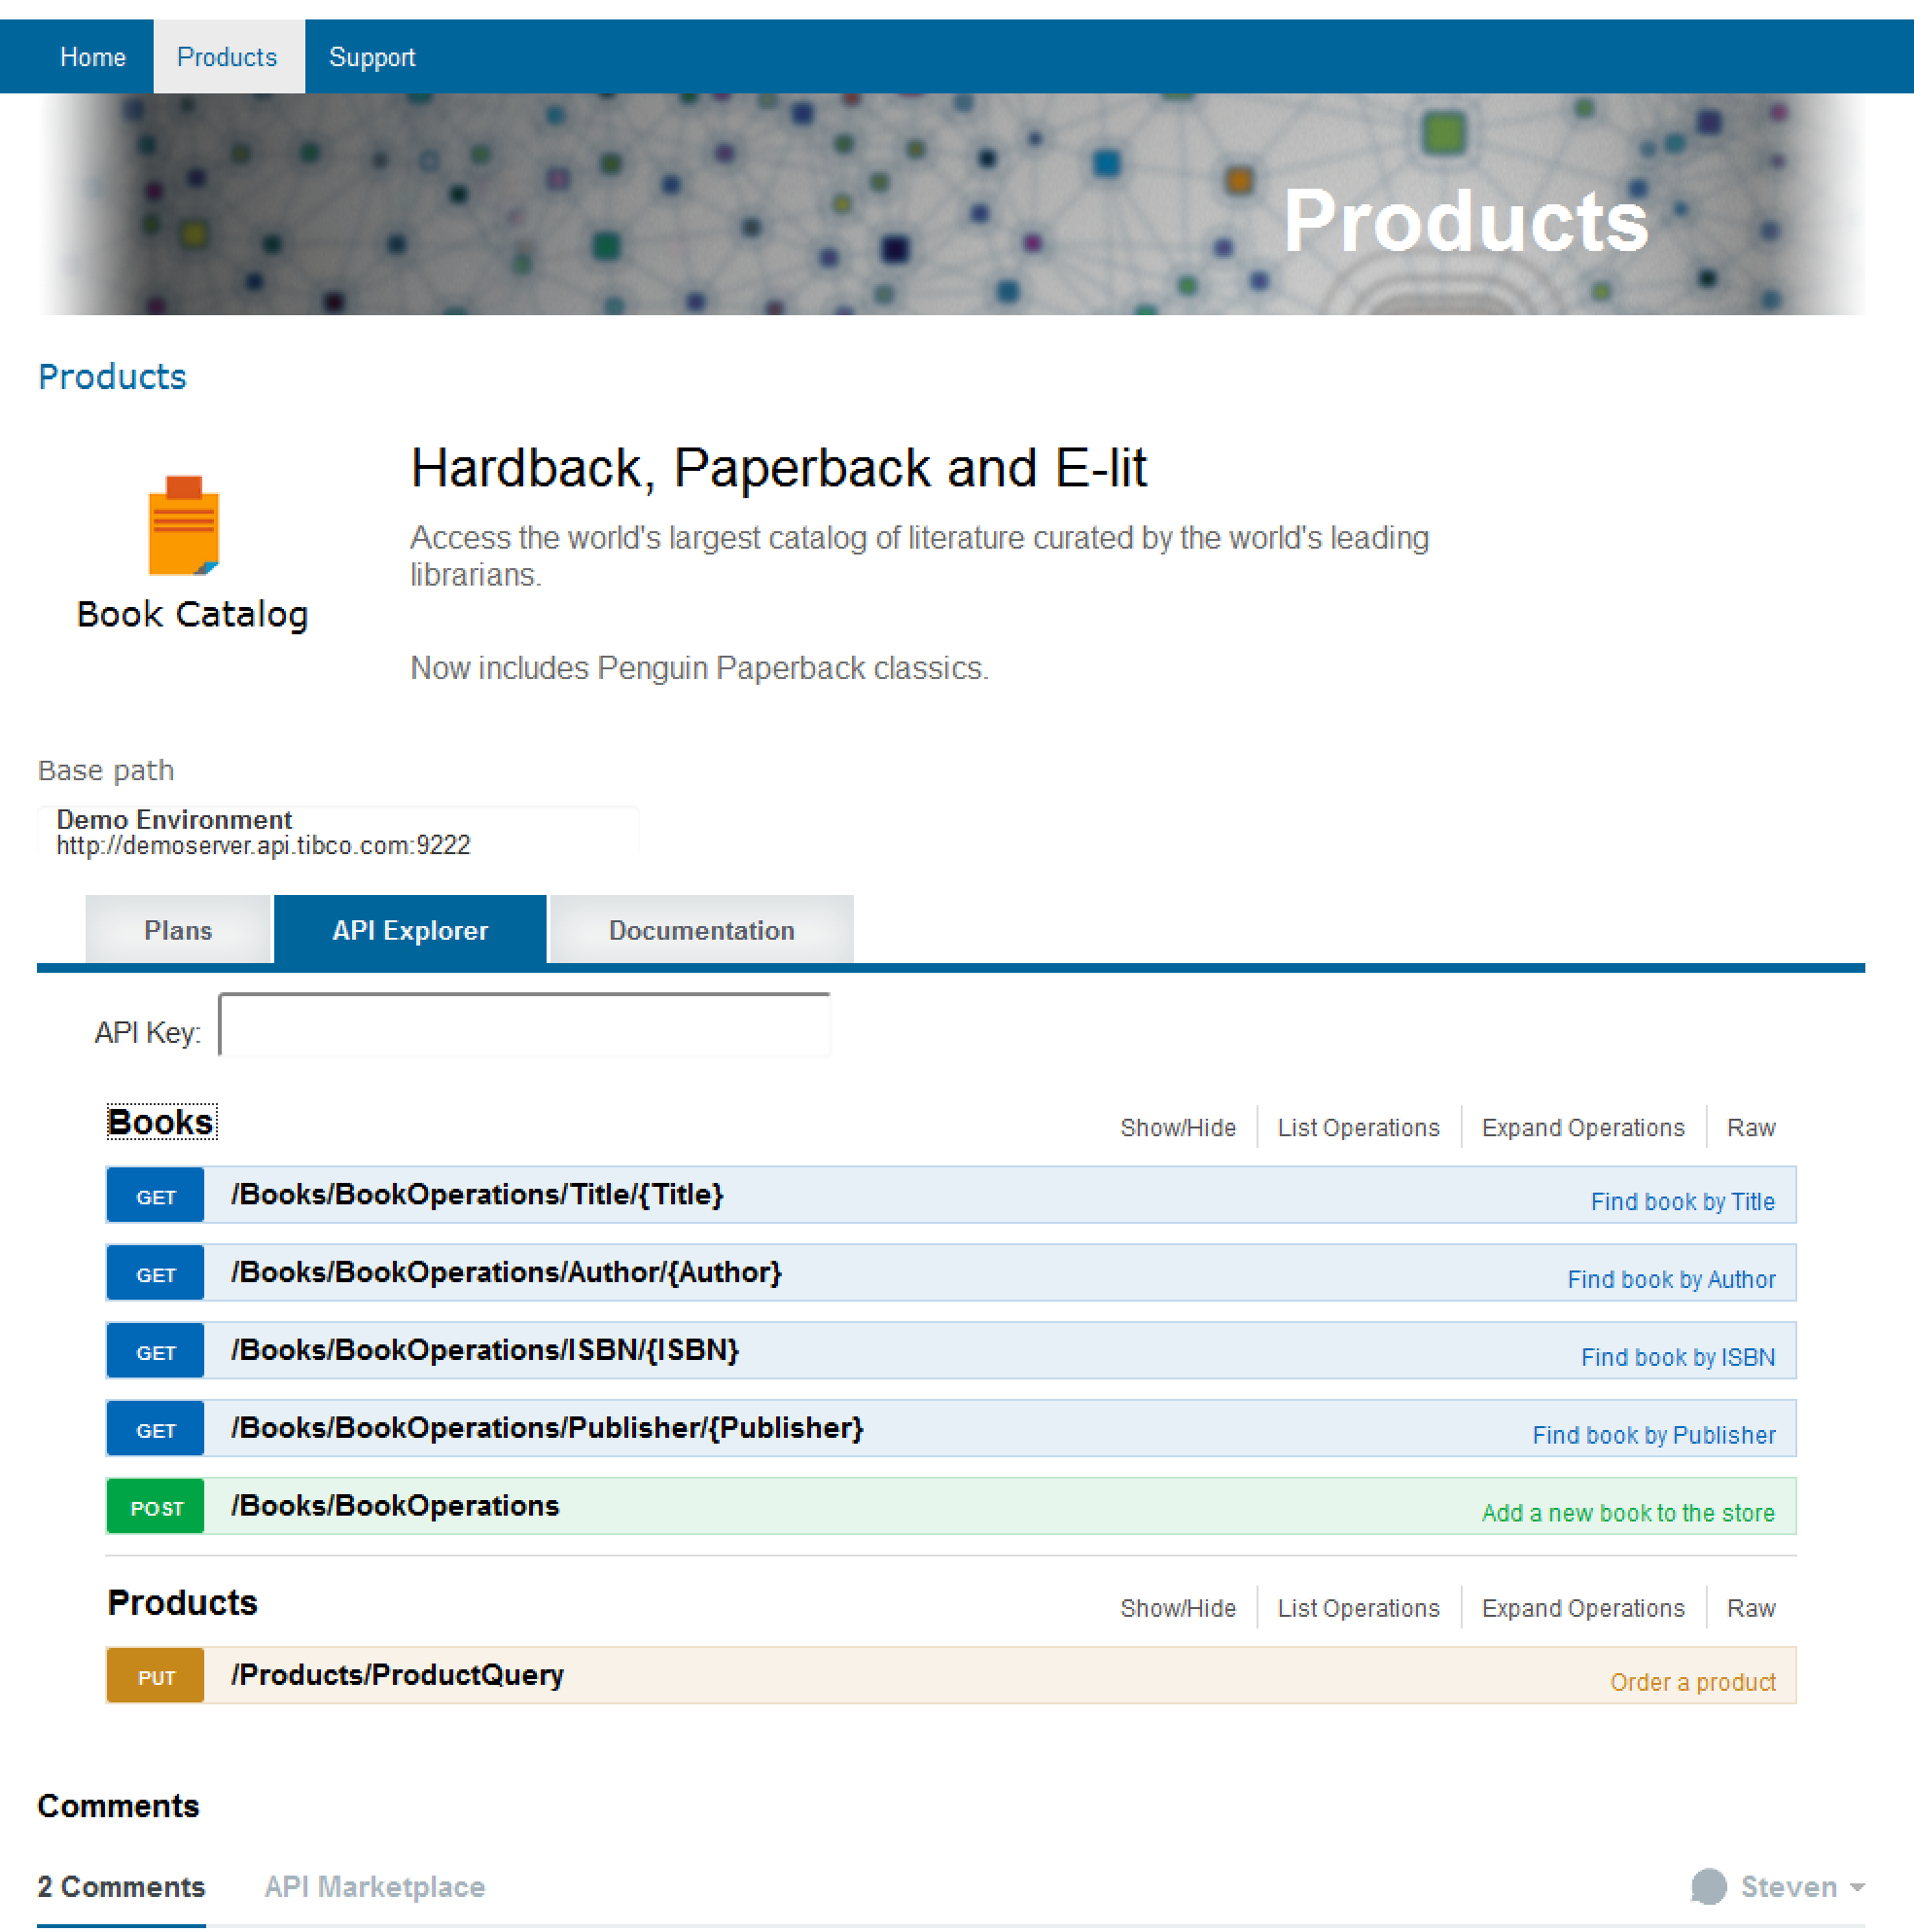The width and height of the screenshot is (1914, 1932).
Task: Click Order a product description
Action: click(x=1692, y=1683)
